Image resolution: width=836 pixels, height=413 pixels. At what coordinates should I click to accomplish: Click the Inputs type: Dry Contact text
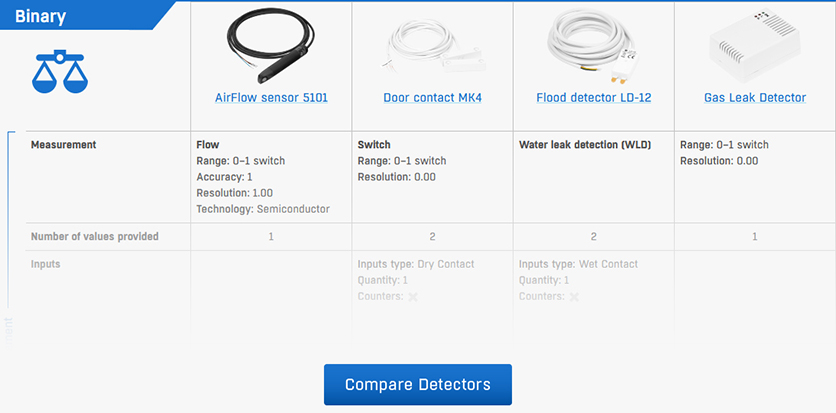416,264
